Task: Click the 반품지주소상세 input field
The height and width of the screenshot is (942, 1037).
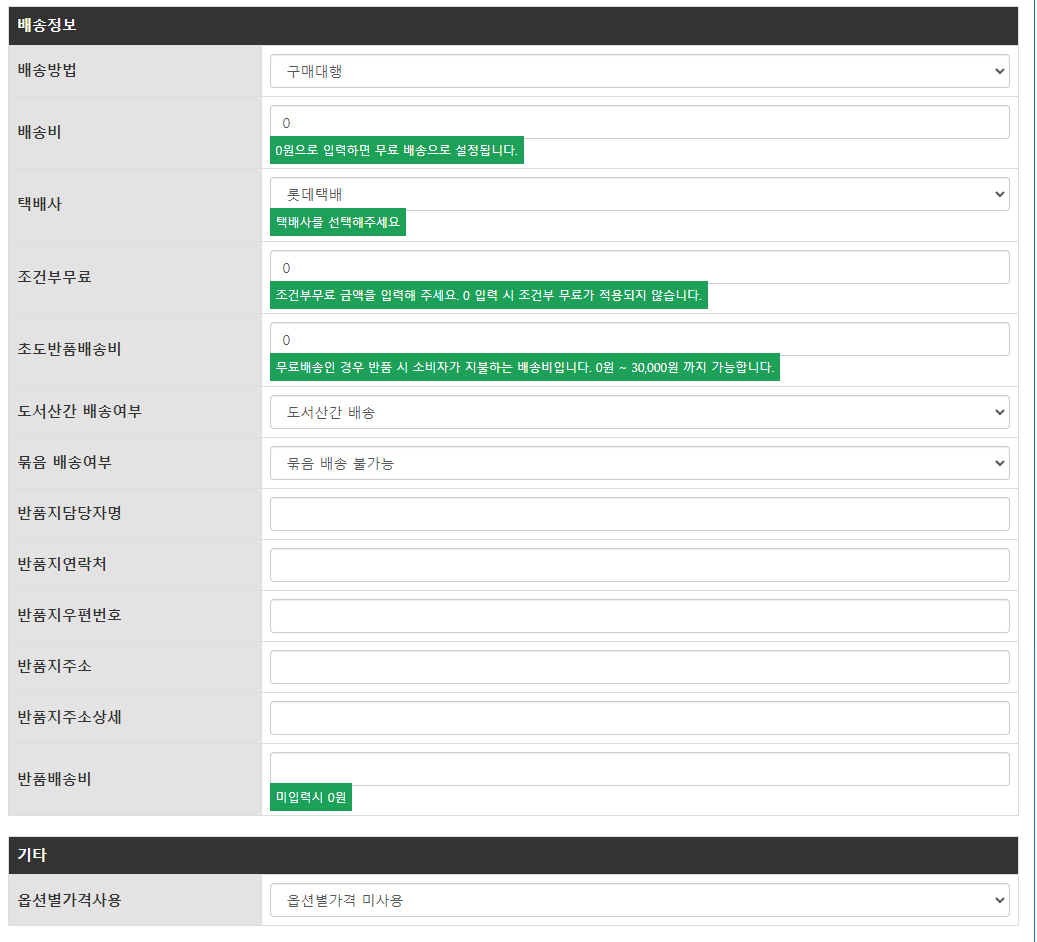Action: click(639, 718)
